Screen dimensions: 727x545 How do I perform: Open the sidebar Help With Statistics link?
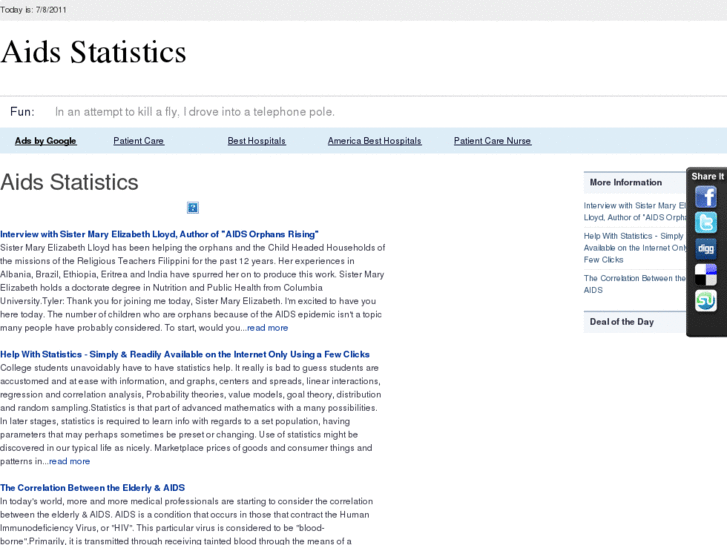tap(634, 248)
